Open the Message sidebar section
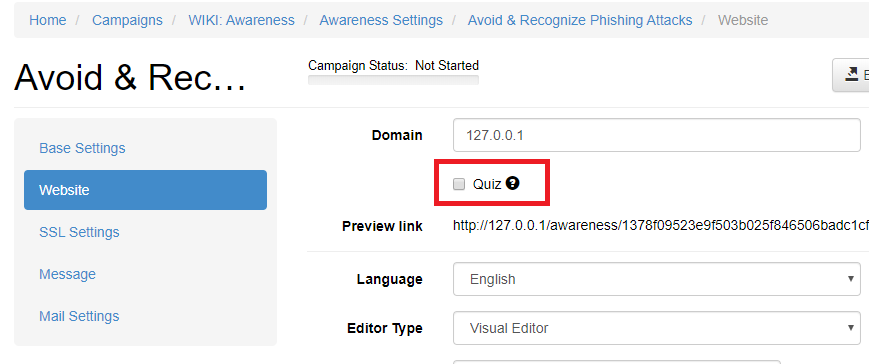This screenshot has width=869, height=364. tap(67, 274)
